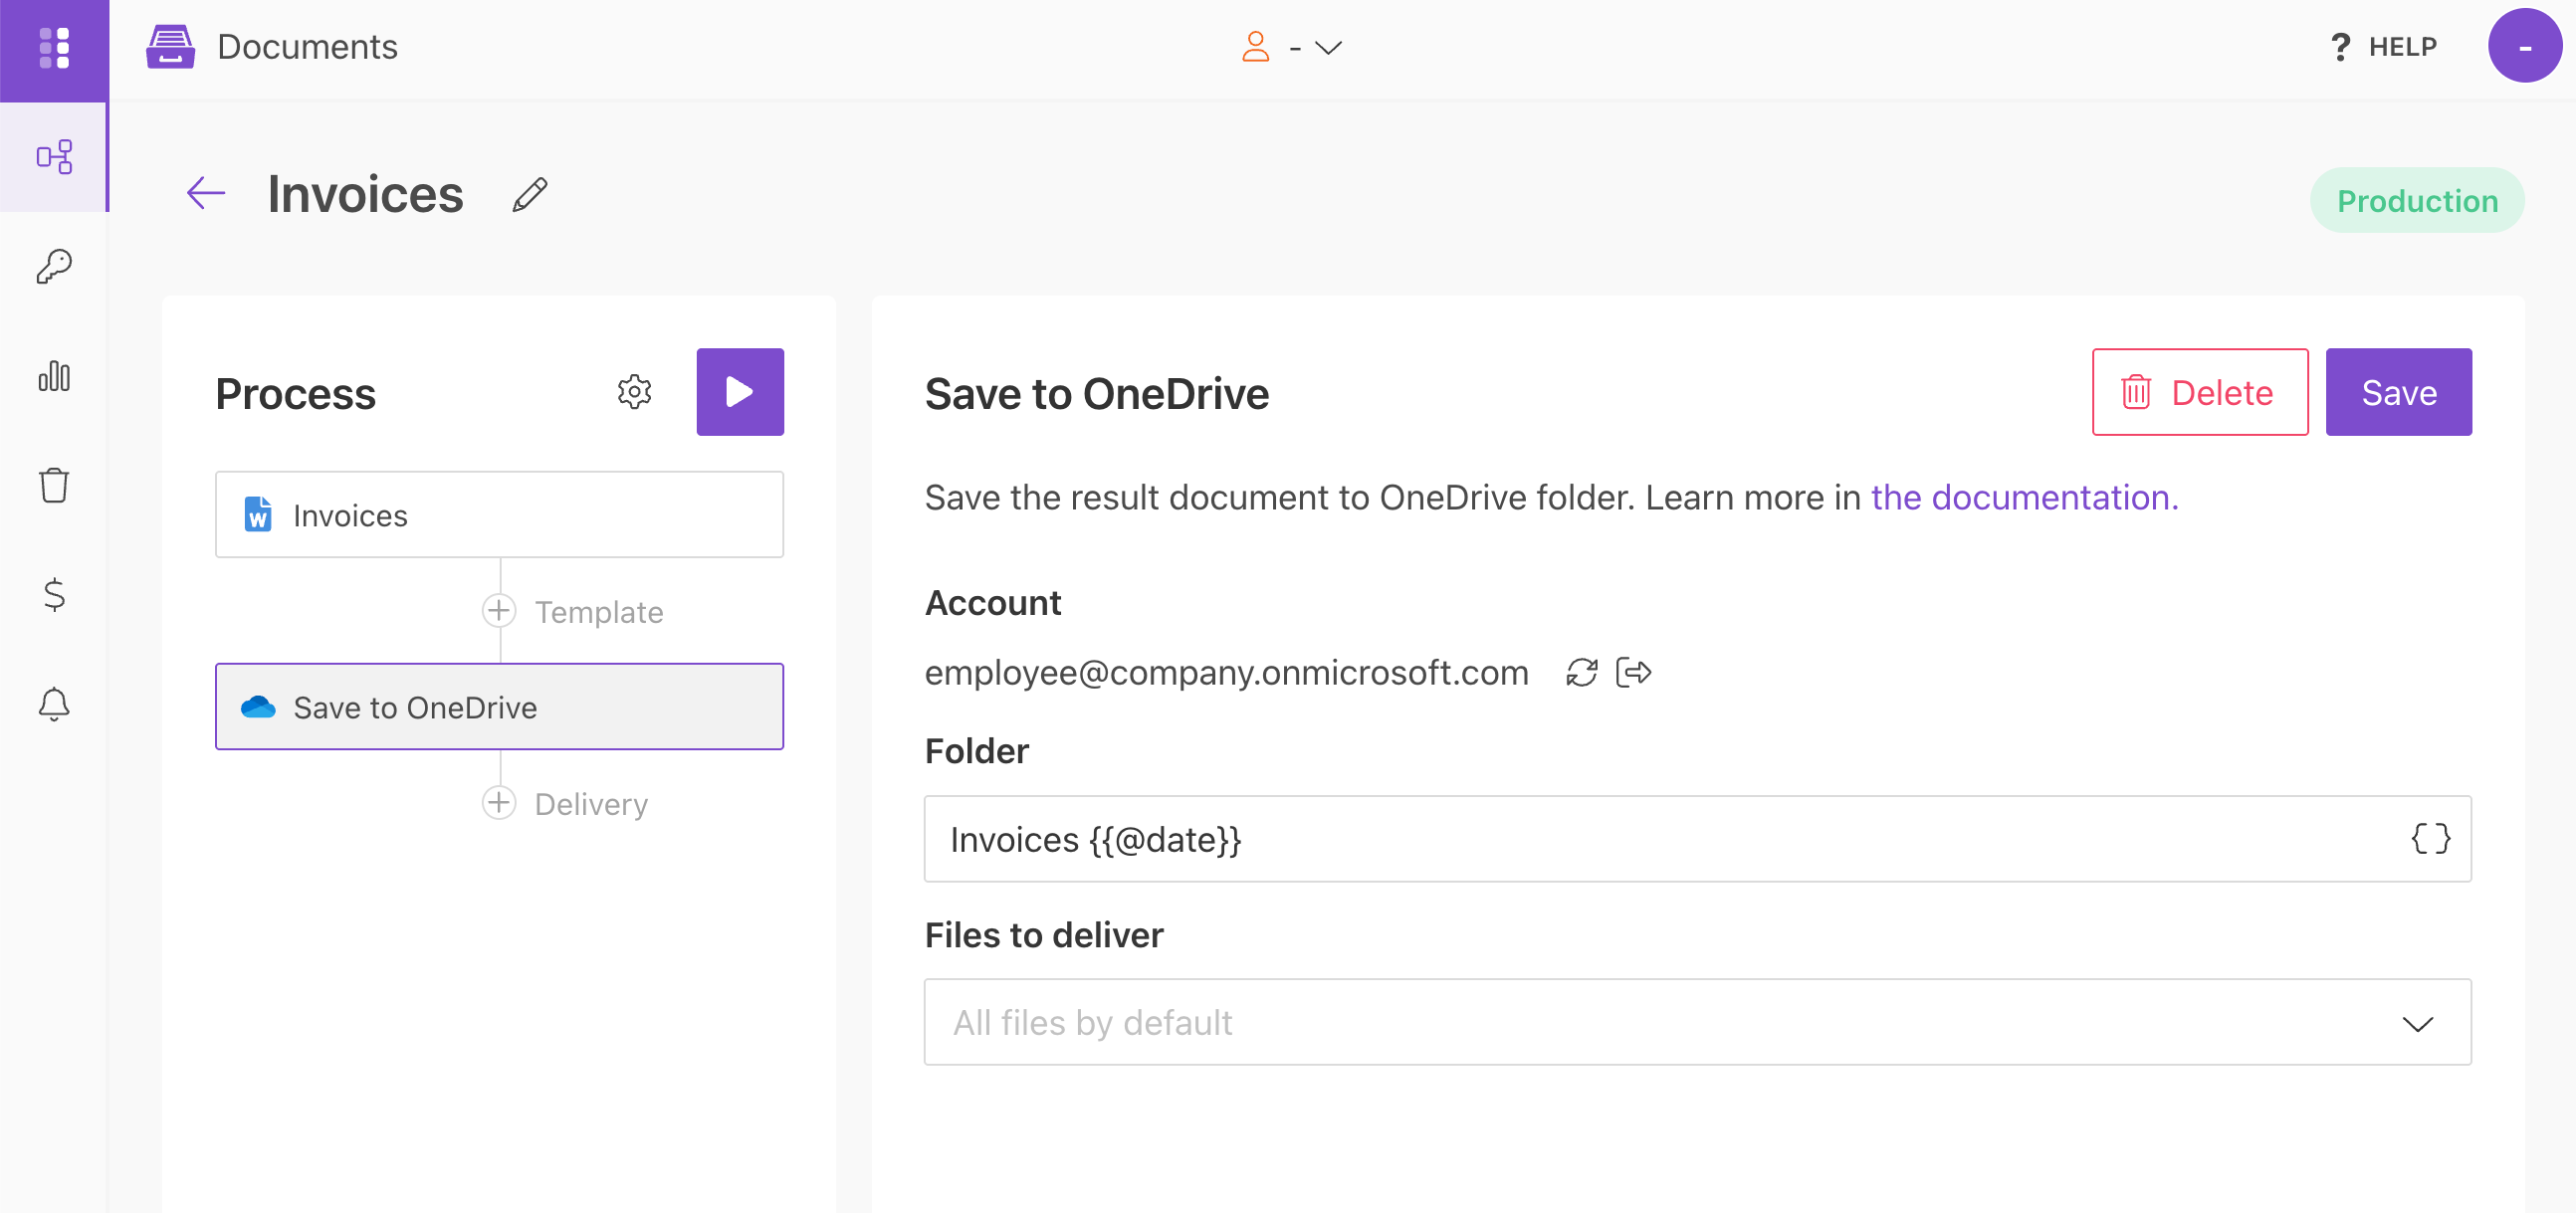The image size is (2576, 1213).
Task: Open the workspace user dropdown
Action: (x=1292, y=47)
